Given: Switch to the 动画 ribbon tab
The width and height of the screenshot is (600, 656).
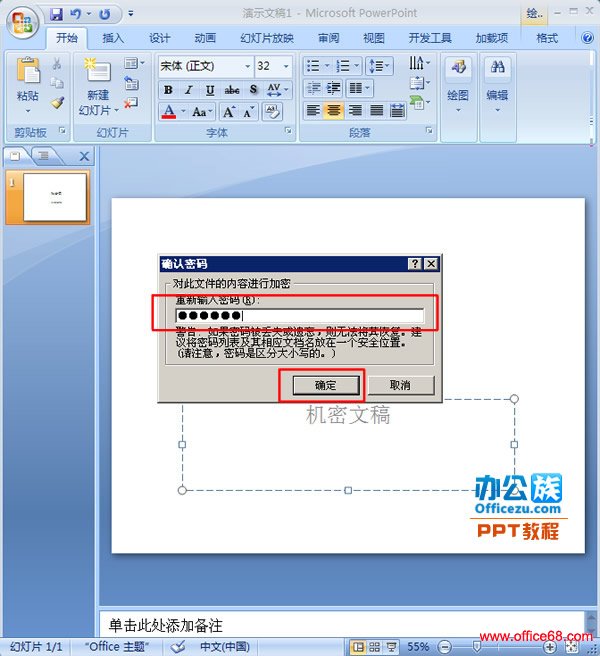Looking at the screenshot, I should [205, 38].
